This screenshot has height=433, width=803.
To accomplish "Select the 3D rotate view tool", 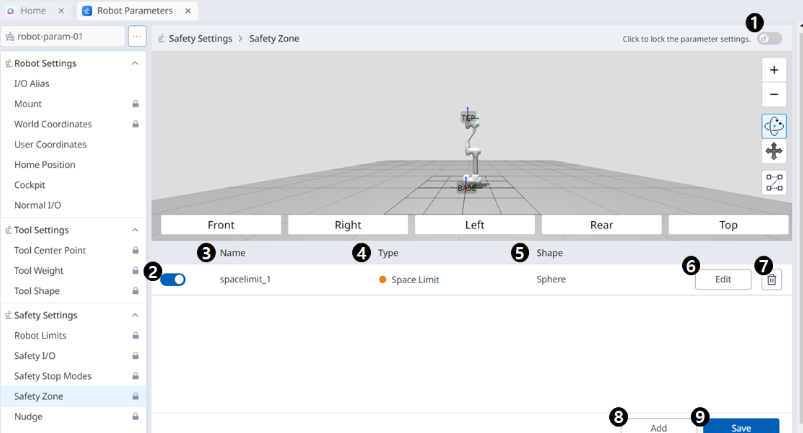I will pos(774,126).
